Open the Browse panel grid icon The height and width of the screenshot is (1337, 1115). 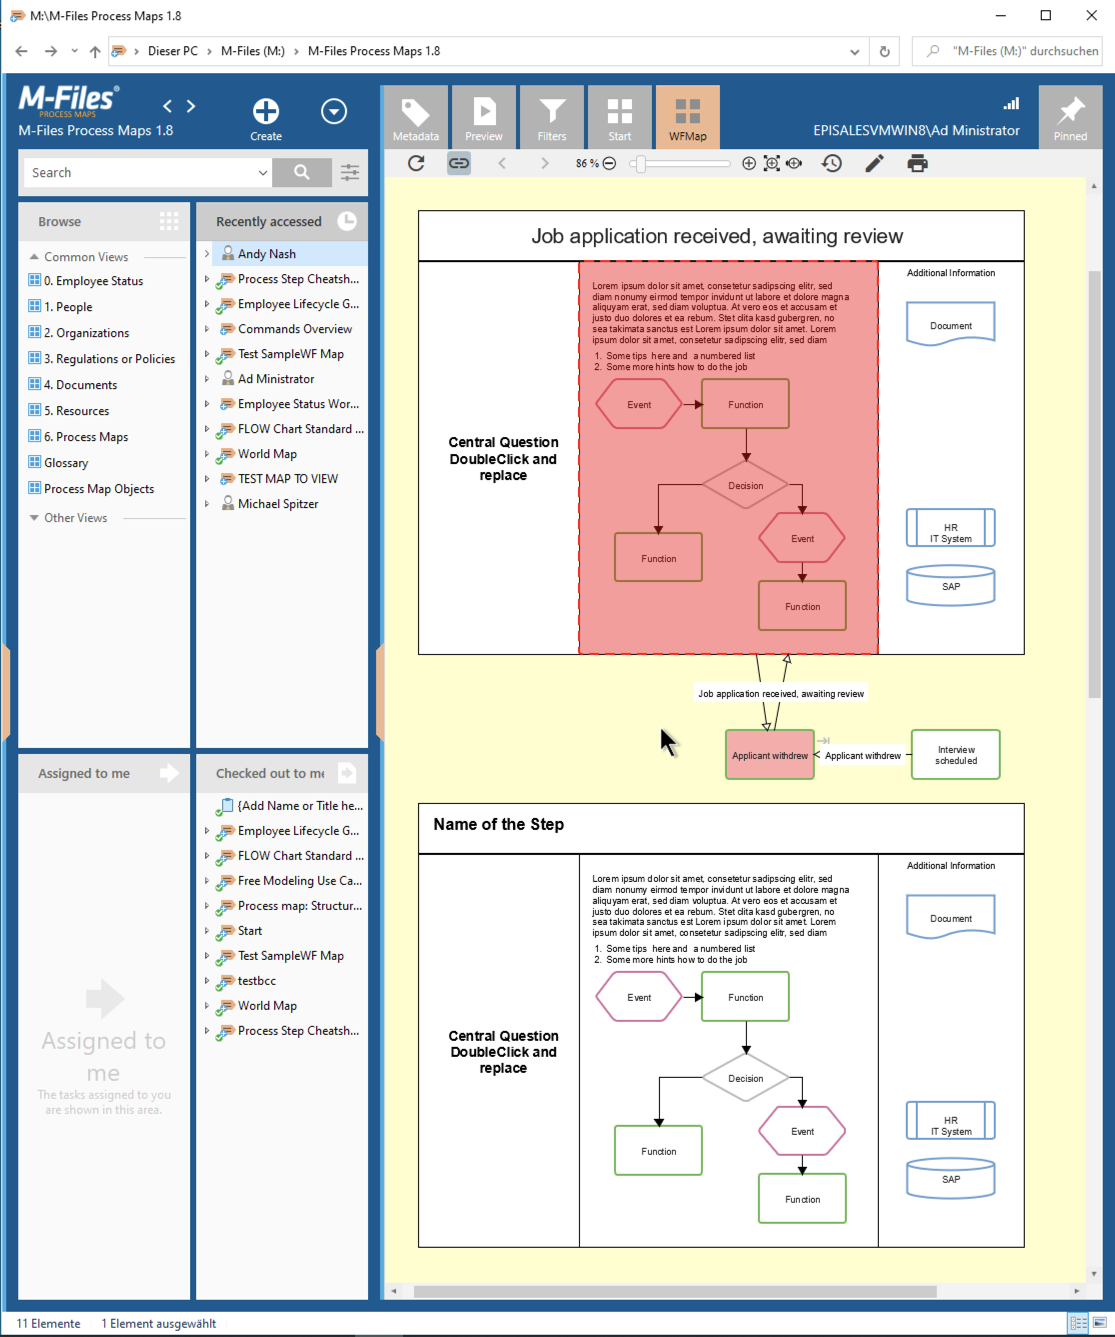[169, 221]
